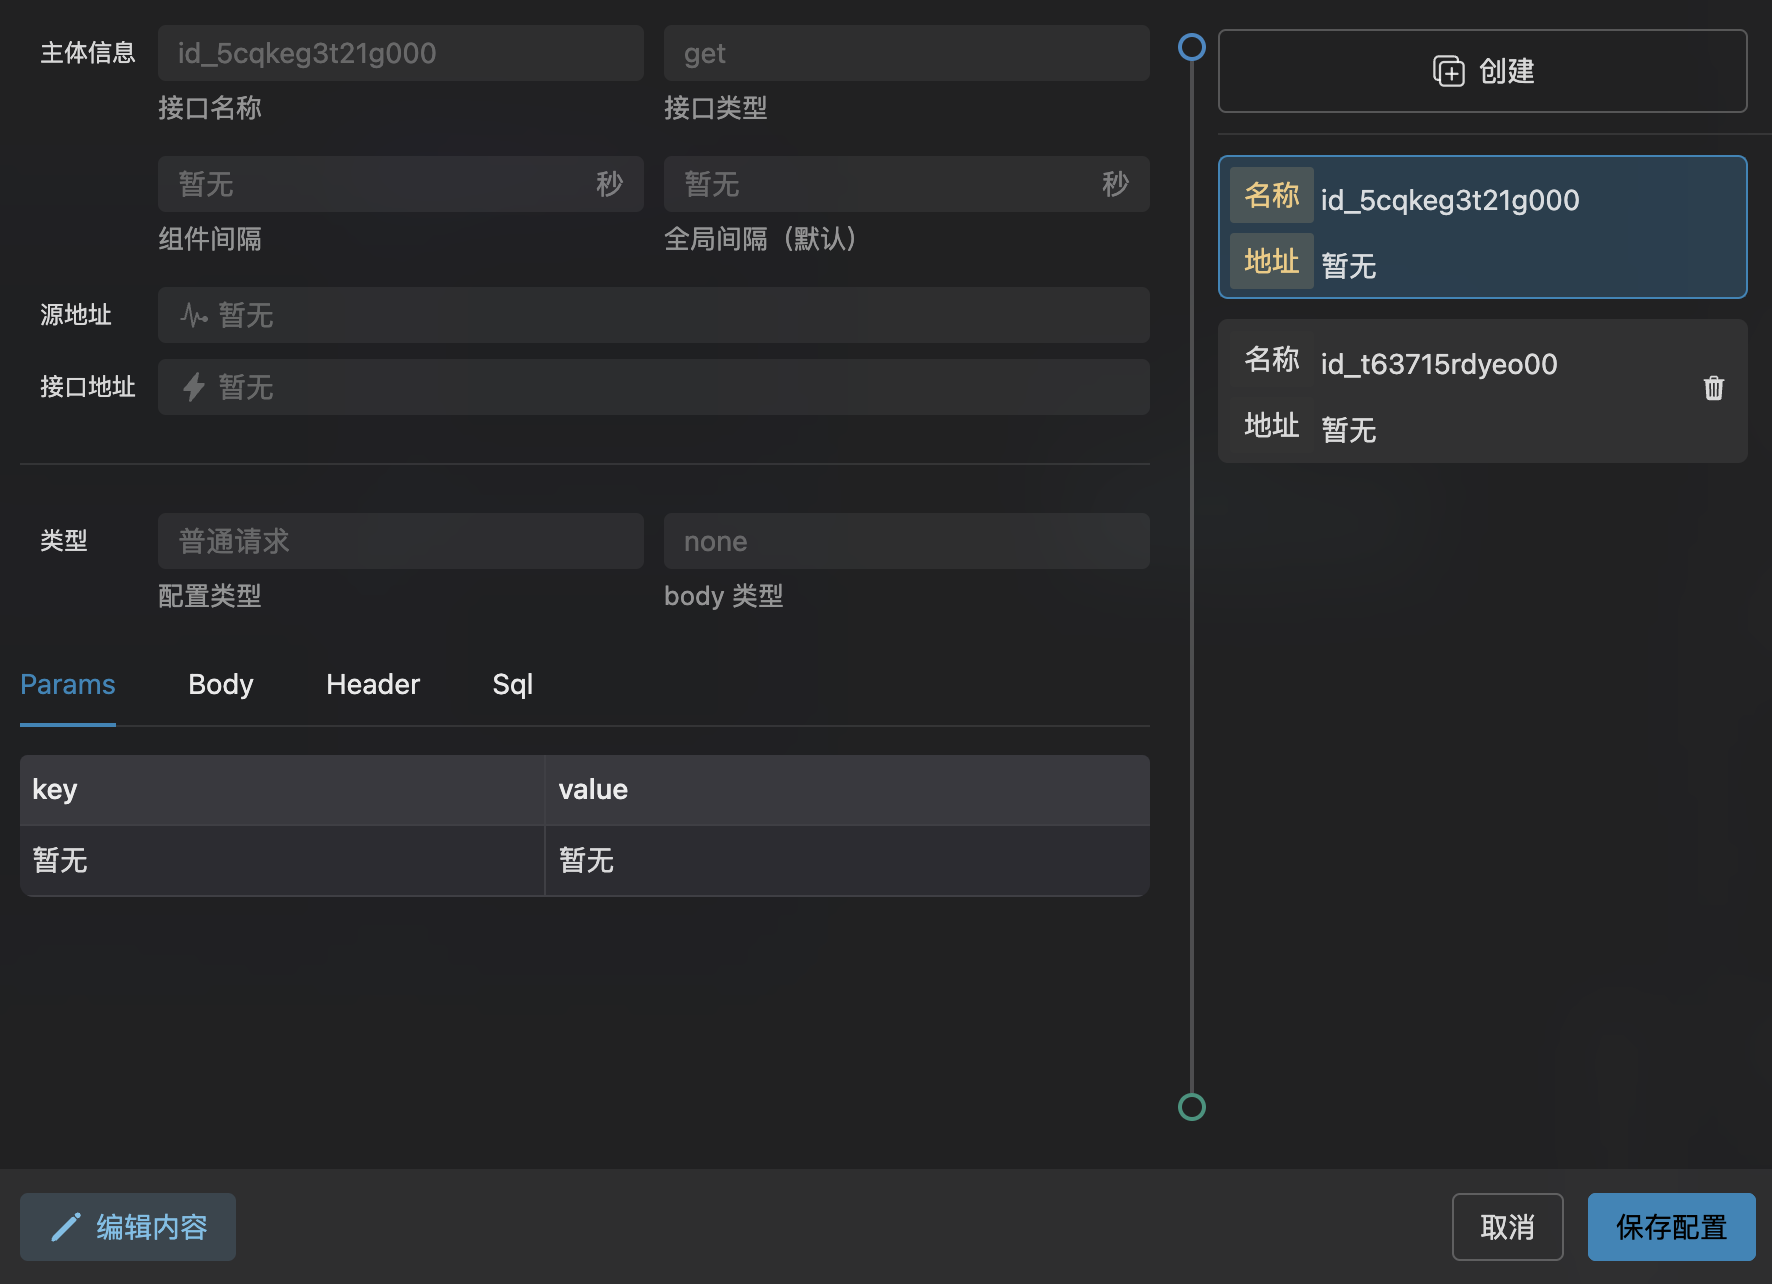Image resolution: width=1772 pixels, height=1284 pixels.
Task: Open the get interface type dropdown
Action: pos(906,53)
